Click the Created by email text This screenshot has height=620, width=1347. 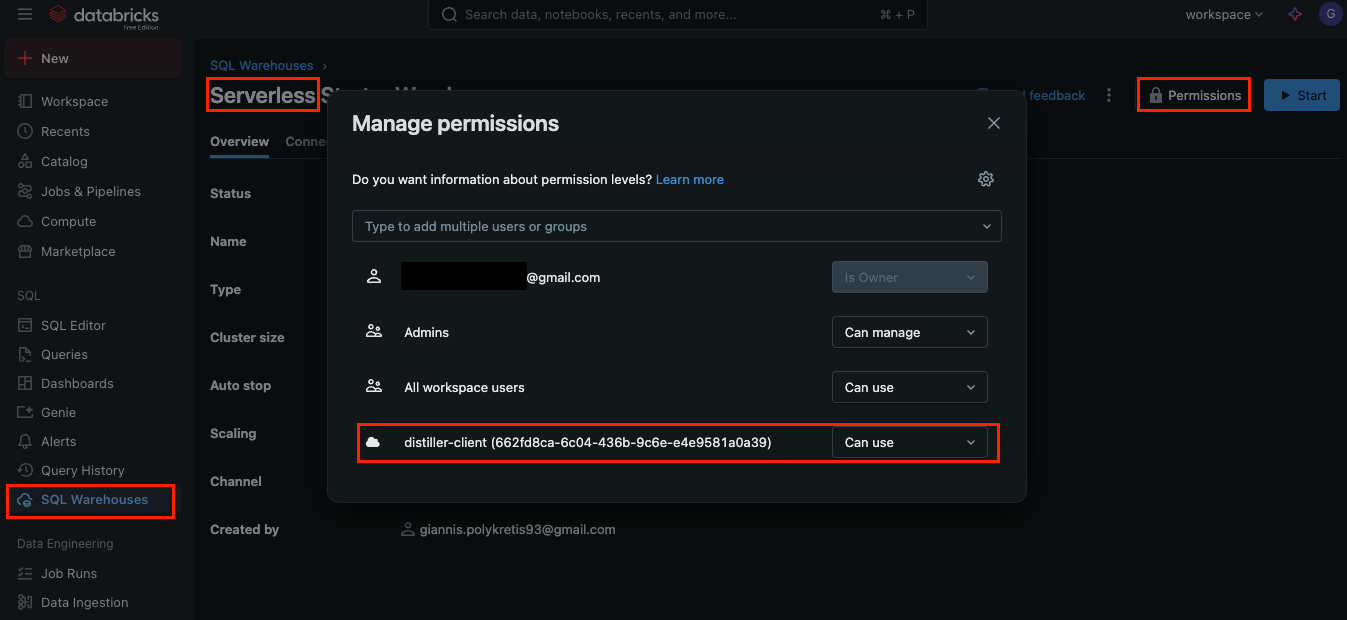tap(516, 529)
